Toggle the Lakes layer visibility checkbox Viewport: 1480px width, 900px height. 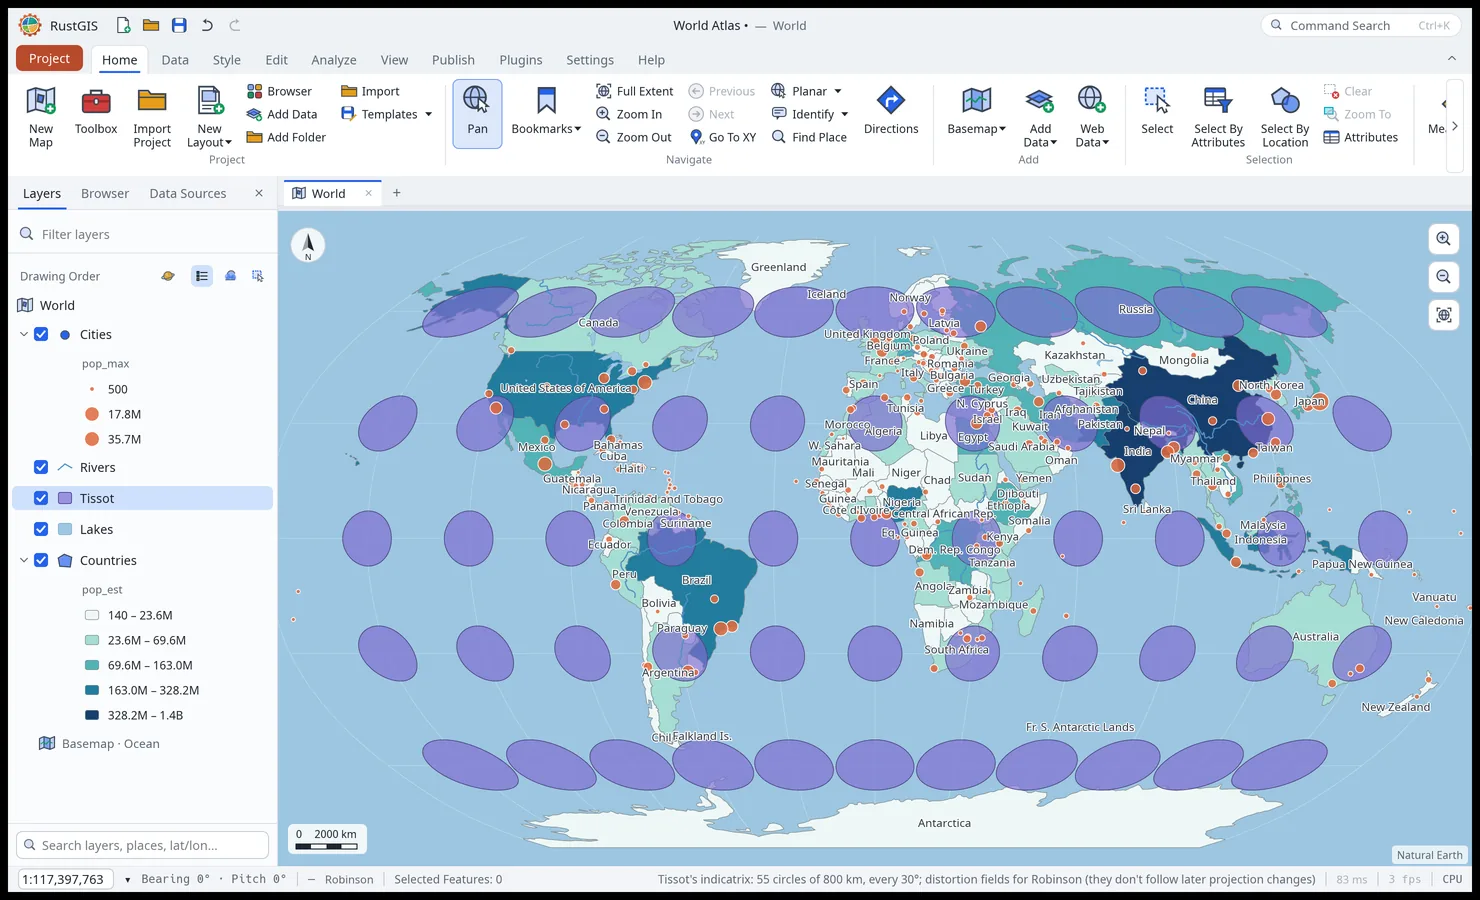[41, 529]
